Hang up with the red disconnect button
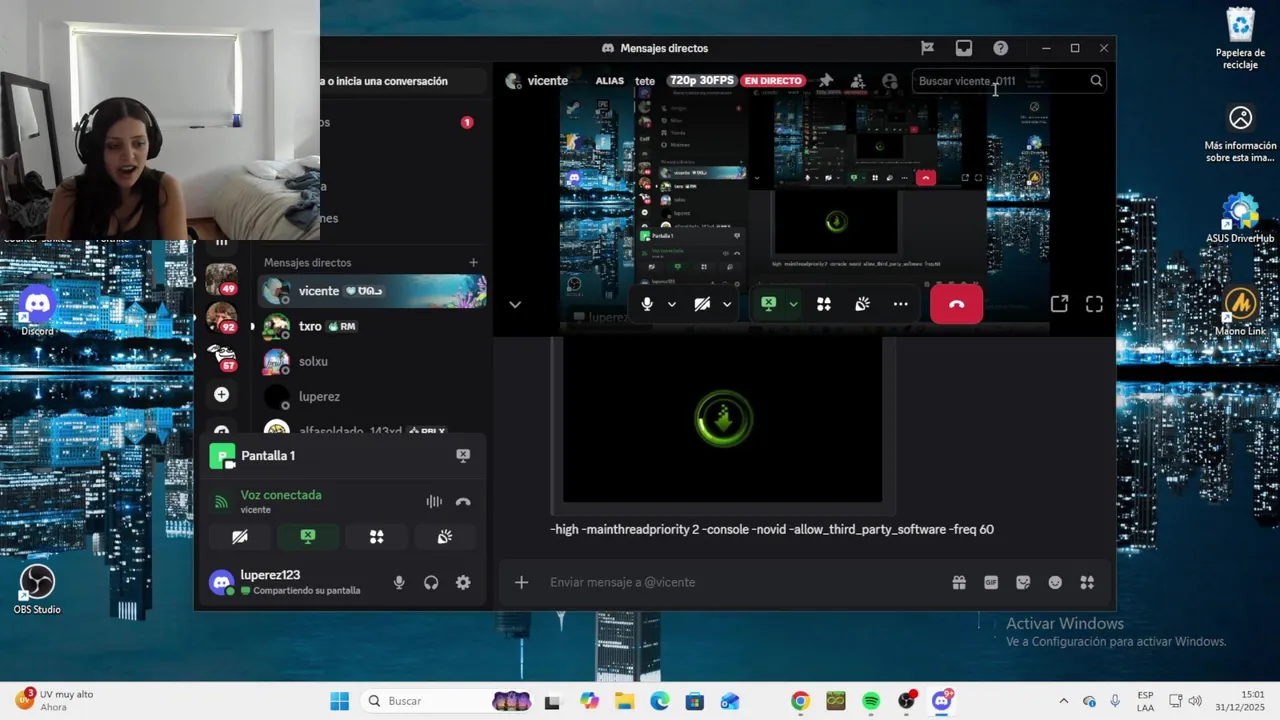The image size is (1280, 720). [x=956, y=304]
